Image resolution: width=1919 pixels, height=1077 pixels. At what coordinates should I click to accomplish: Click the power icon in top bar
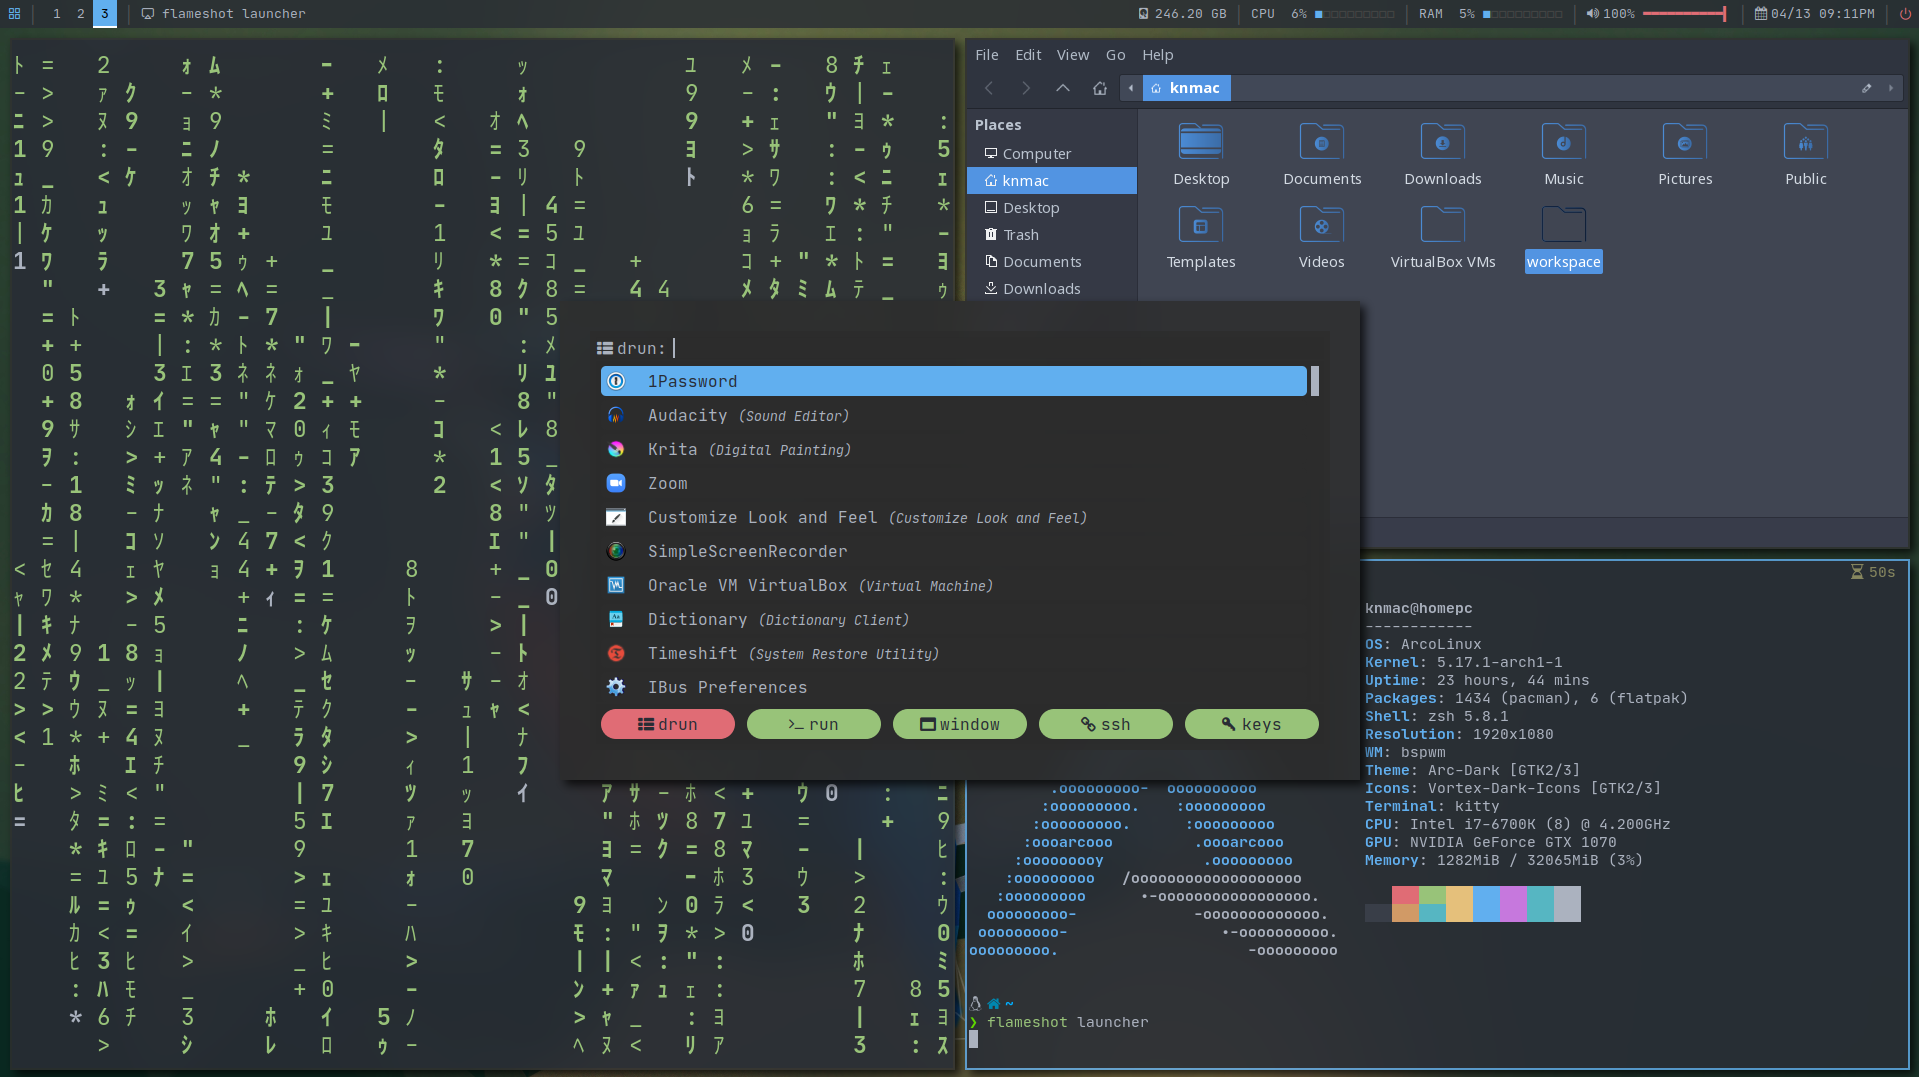[x=1905, y=14]
